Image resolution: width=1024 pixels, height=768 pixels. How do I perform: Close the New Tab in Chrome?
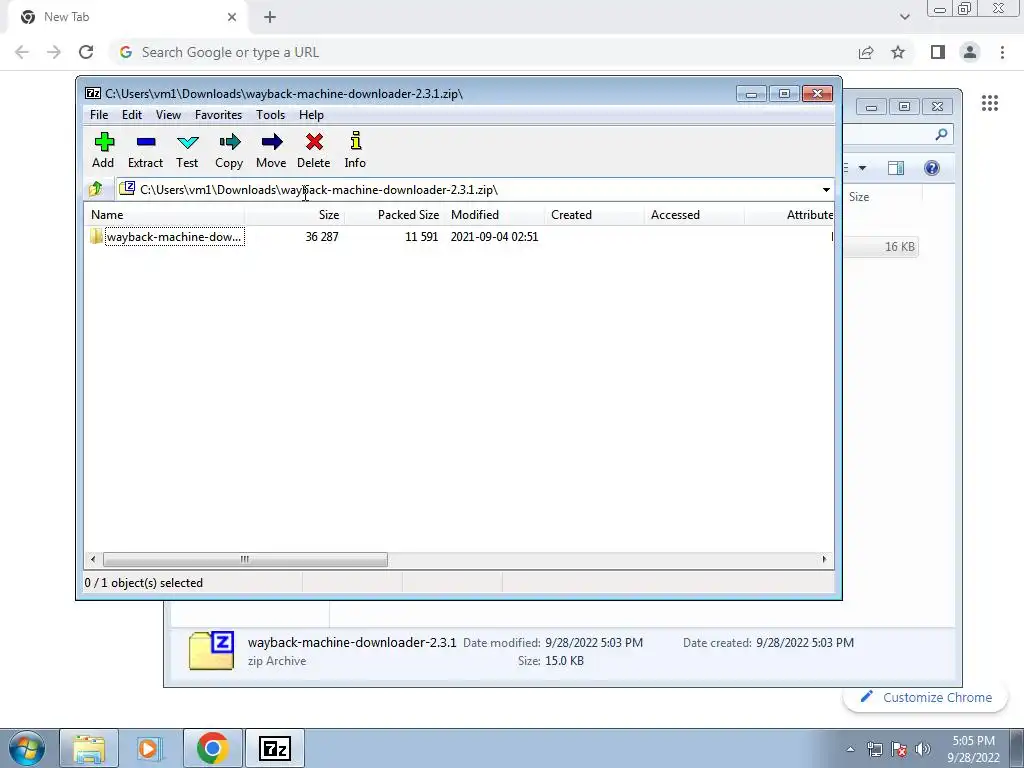point(232,17)
